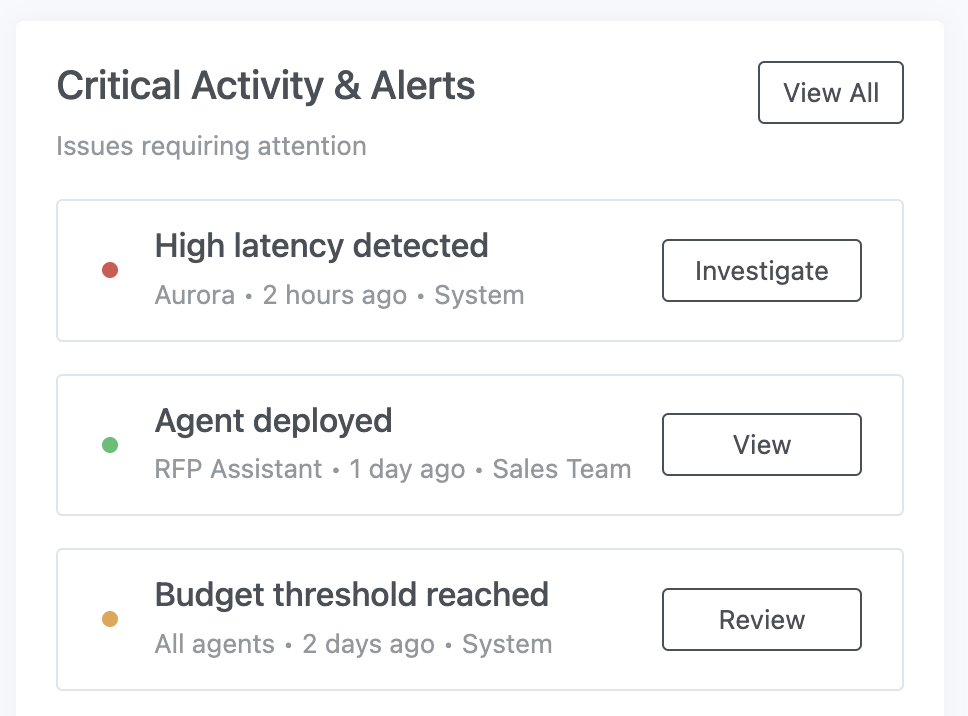Click View on the Agent deployed alert
This screenshot has width=968, height=716.
pos(761,444)
